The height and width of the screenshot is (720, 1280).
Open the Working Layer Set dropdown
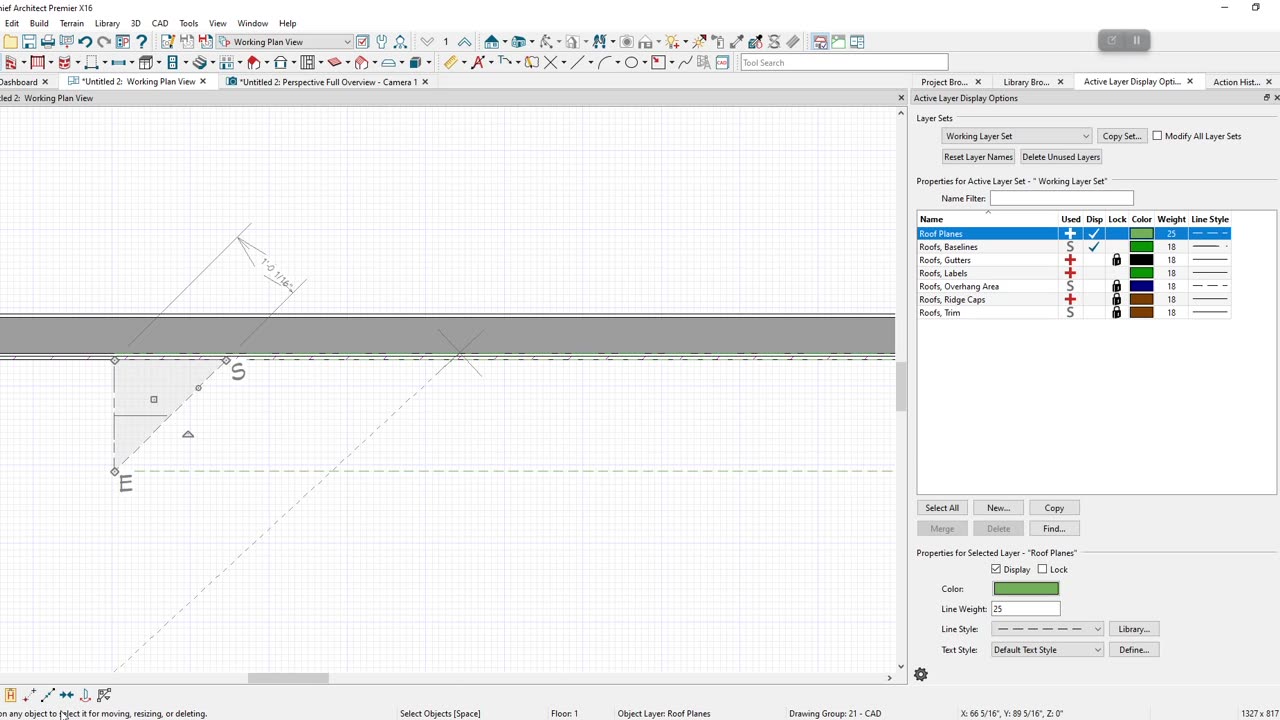coord(1016,136)
